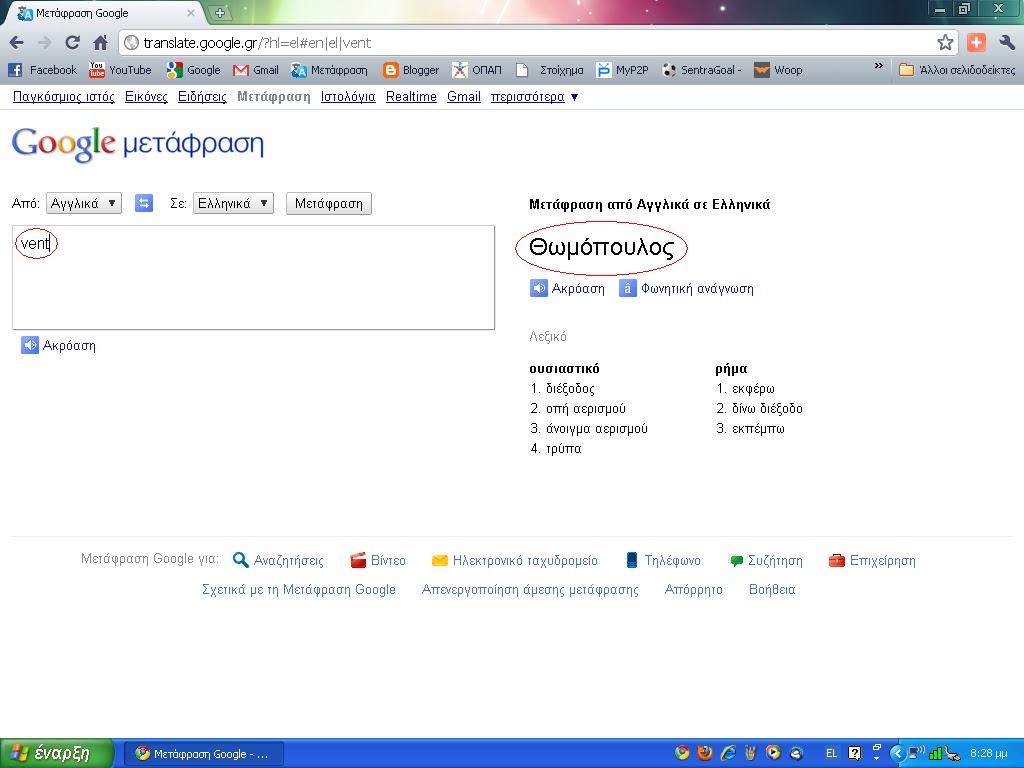
Task: Open the YouTube bookmark
Action: tap(122, 70)
